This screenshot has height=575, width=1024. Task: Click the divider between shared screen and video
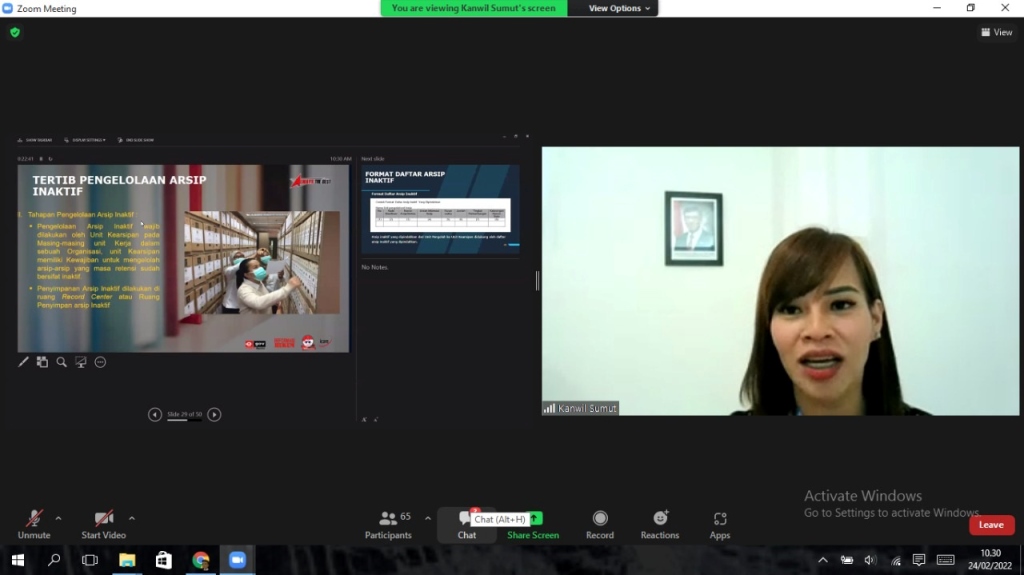(x=537, y=281)
